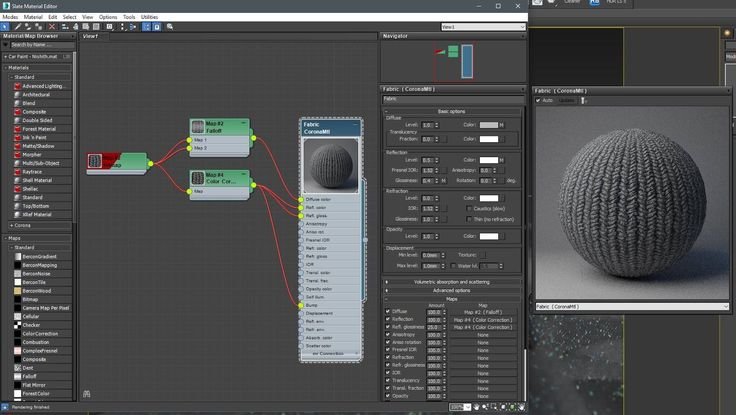
Task: Select Advanced Lighting material icon
Action: click(17, 86)
